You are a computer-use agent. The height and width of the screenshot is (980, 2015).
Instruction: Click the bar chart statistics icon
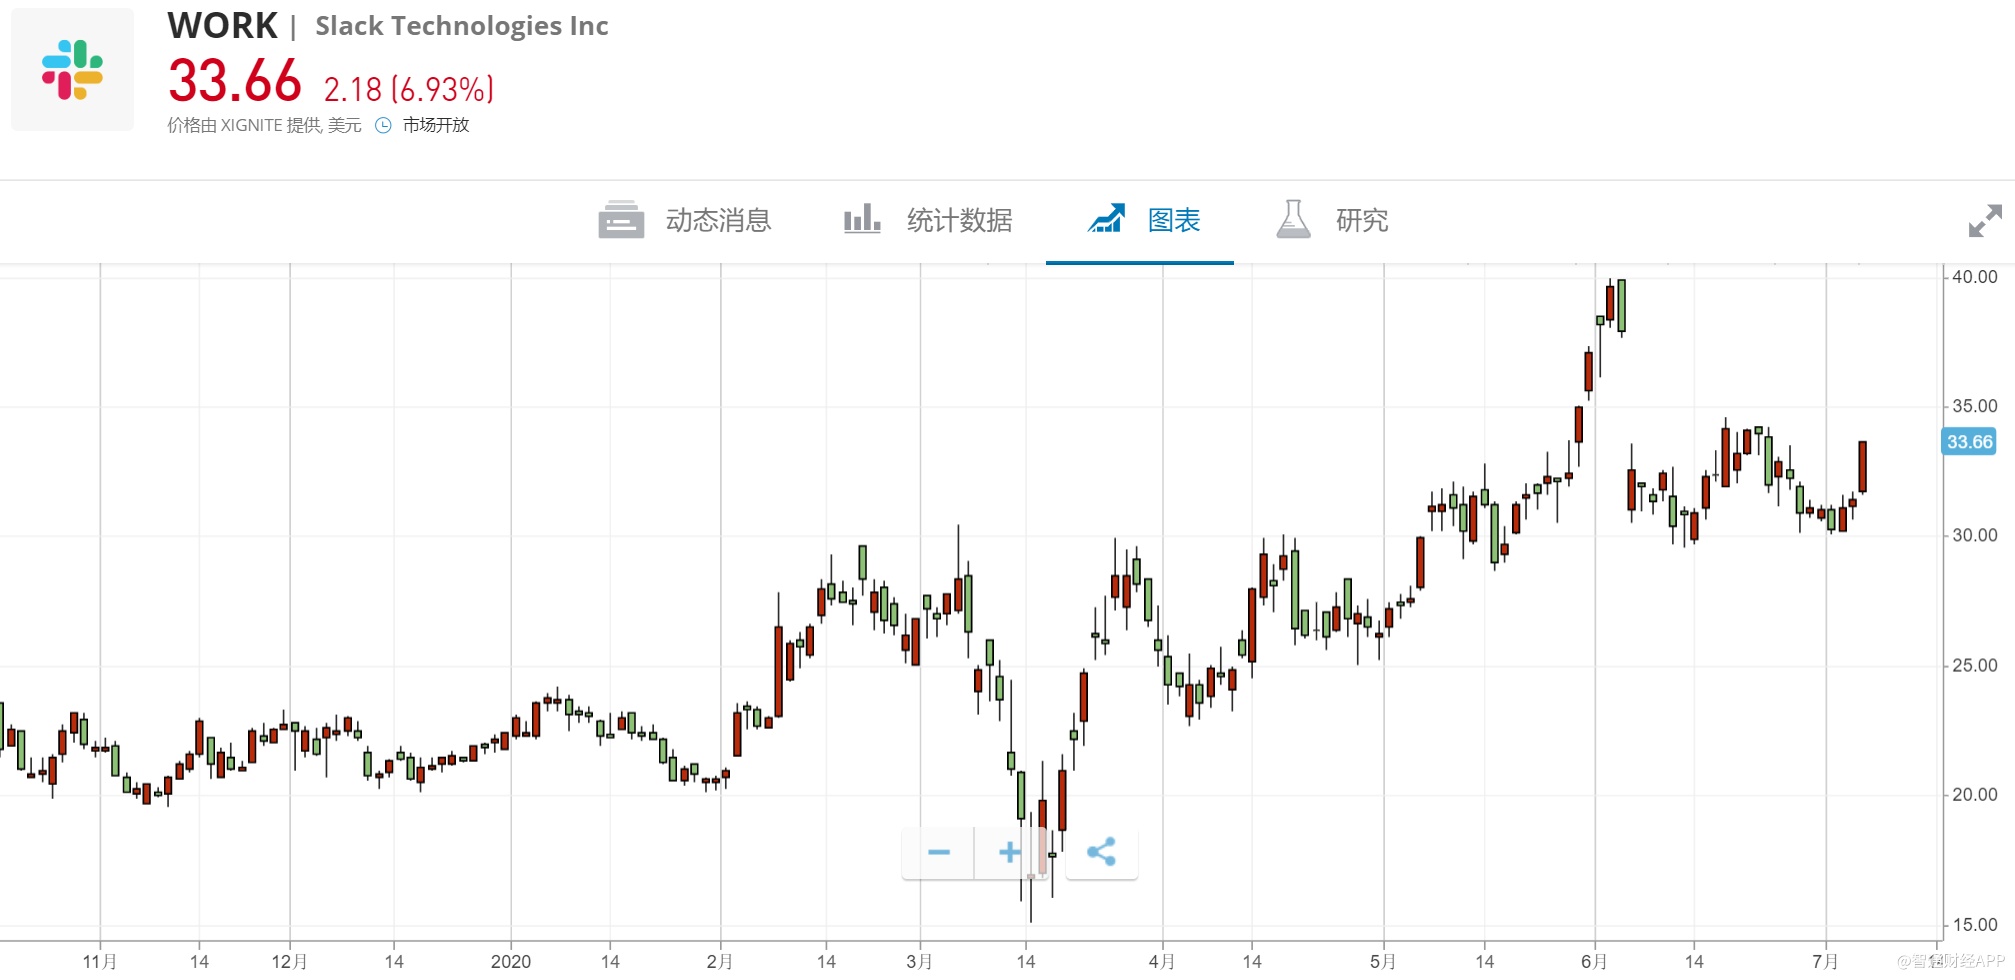coord(861,219)
